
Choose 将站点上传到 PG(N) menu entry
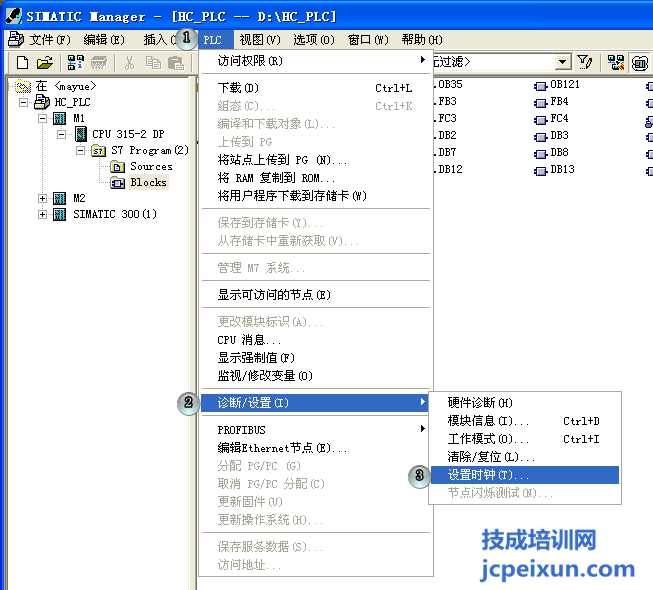coord(316,160)
